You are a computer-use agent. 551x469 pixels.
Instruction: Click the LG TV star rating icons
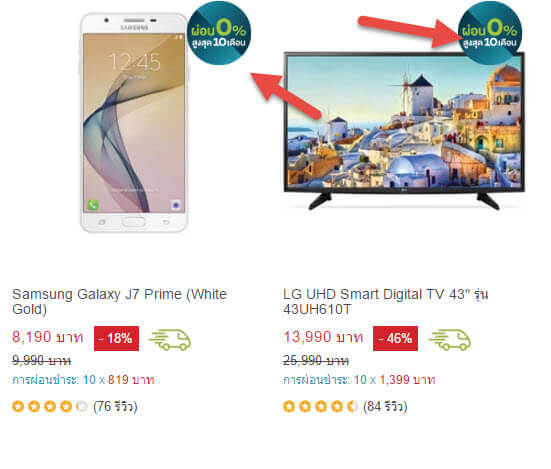(x=321, y=406)
